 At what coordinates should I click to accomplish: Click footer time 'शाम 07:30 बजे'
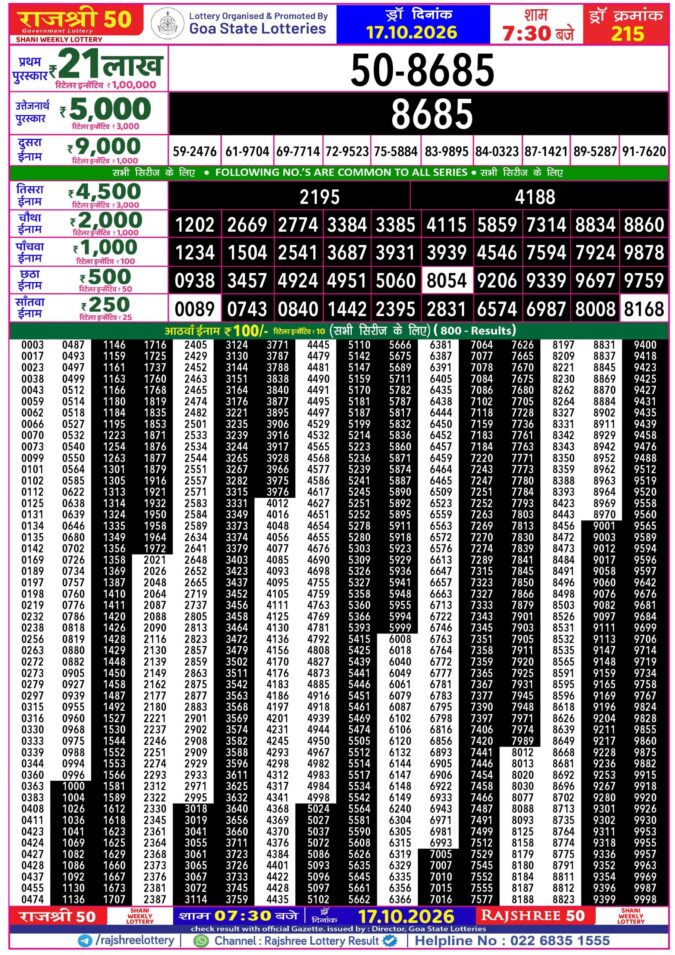(x=238, y=915)
